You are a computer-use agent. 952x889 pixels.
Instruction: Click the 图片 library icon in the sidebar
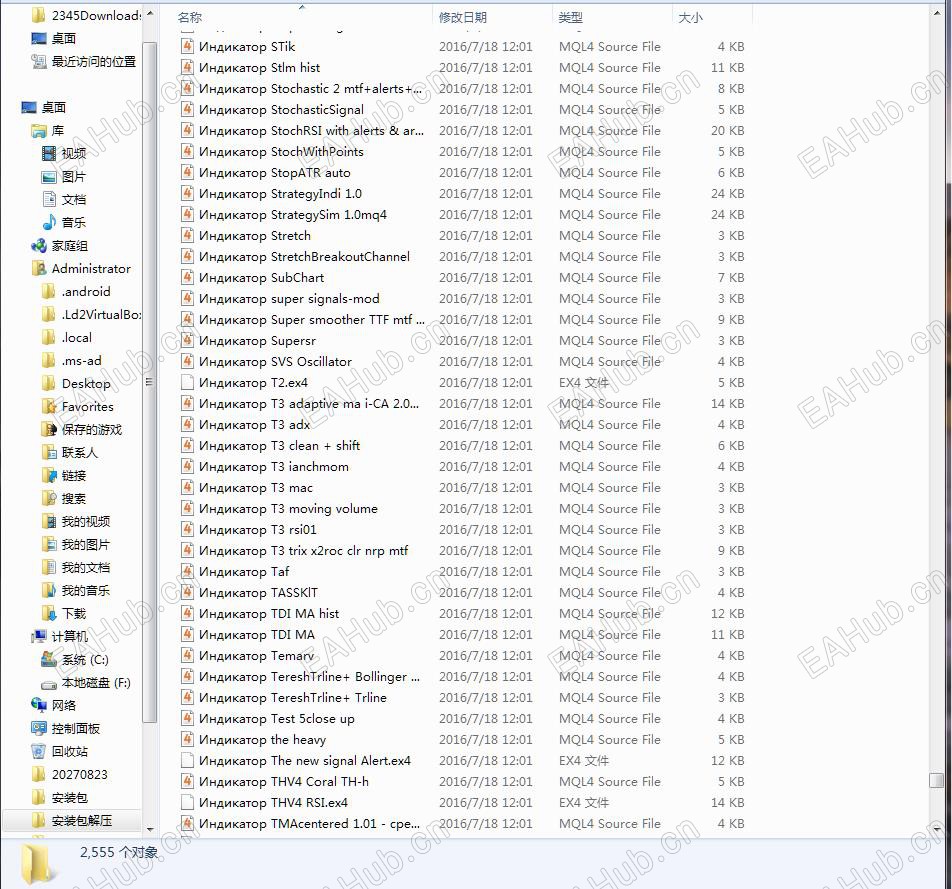coord(49,177)
